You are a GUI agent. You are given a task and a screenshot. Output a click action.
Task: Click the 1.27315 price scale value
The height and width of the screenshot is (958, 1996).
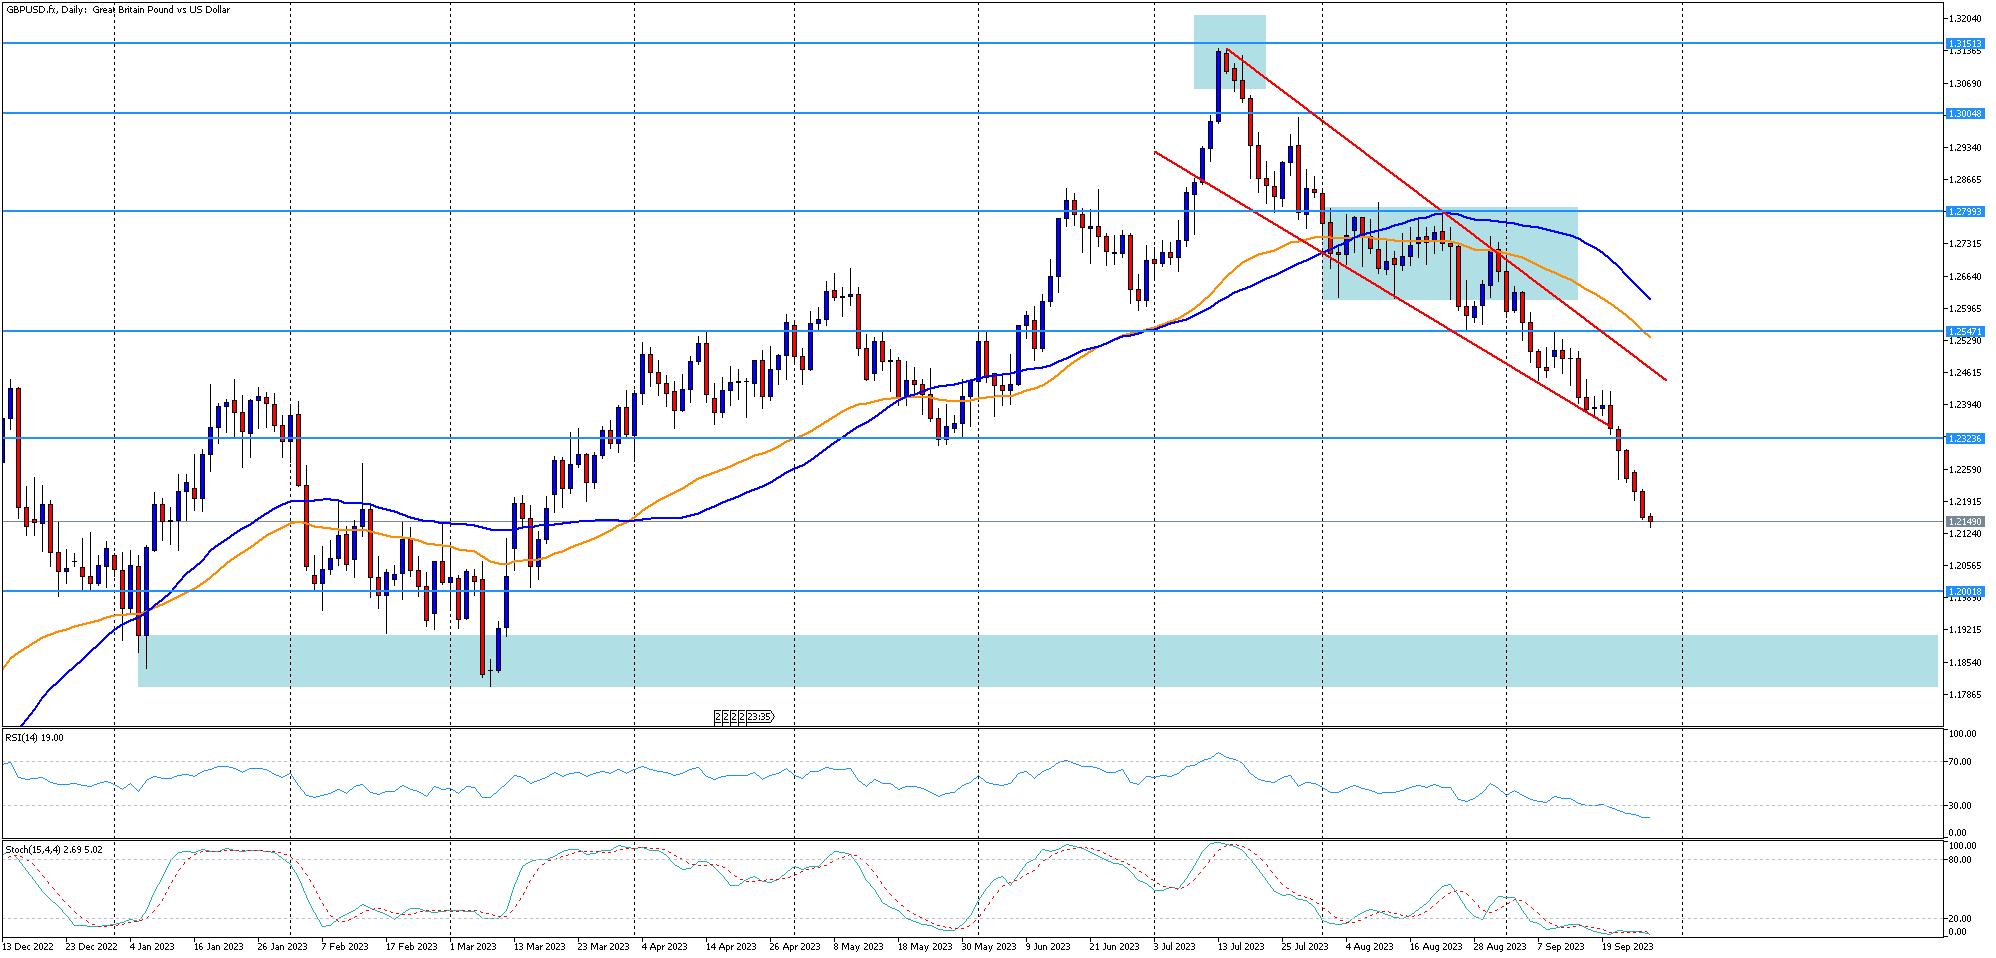[1965, 244]
